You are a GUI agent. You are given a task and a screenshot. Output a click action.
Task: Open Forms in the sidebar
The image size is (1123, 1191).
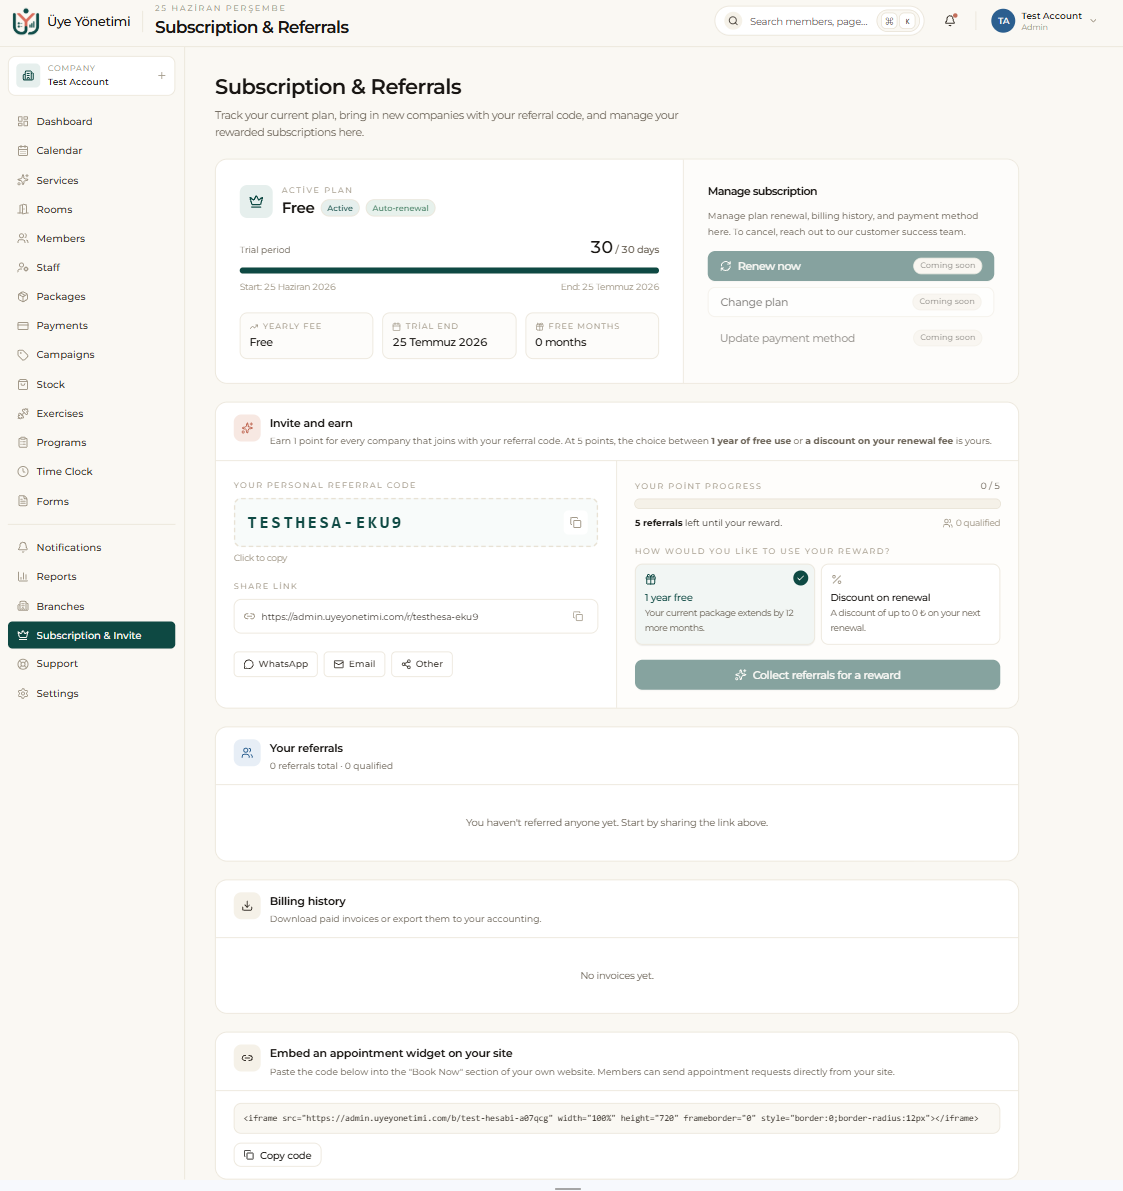tap(91, 501)
